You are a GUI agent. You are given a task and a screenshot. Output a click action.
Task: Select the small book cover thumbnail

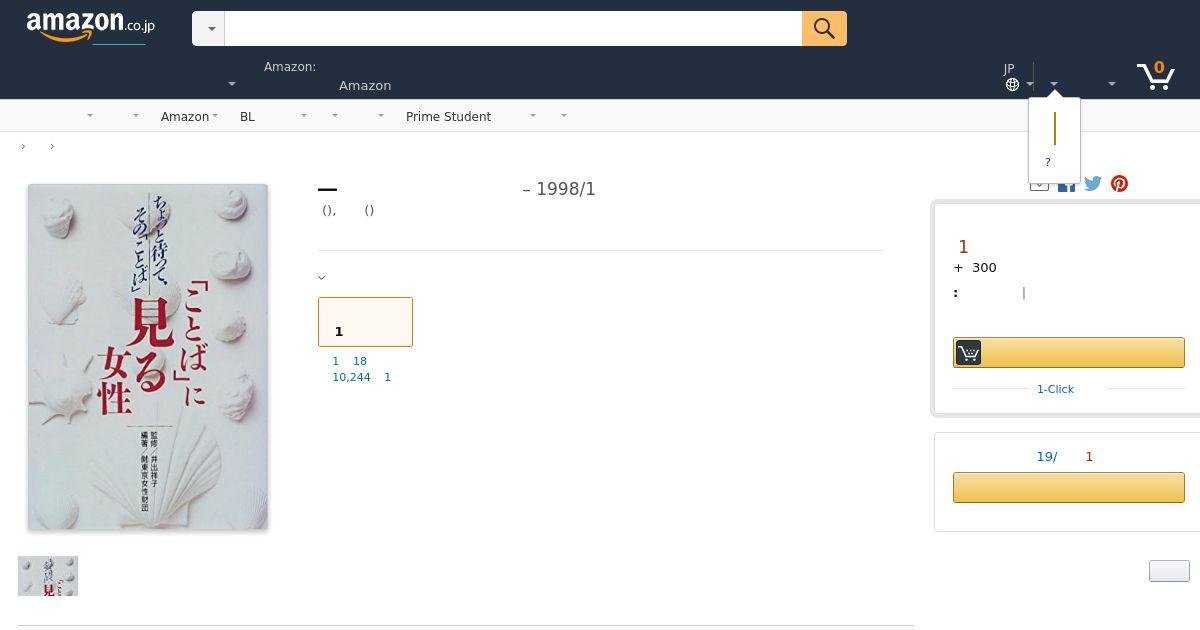click(x=48, y=576)
